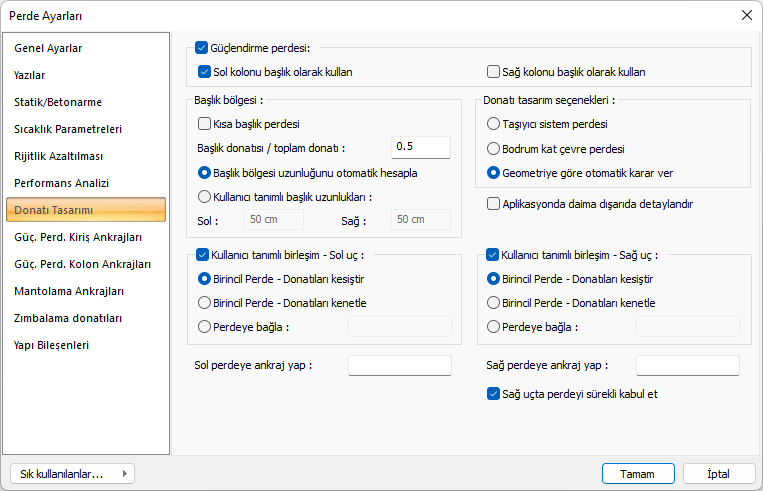Click the Sağ perdeye ankraj yap field

[687, 365]
